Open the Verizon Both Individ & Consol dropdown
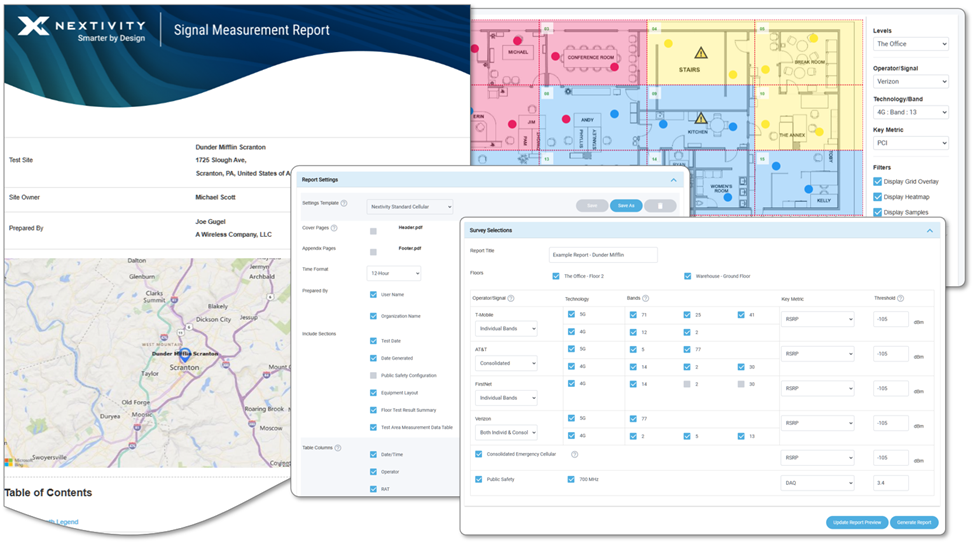The image size is (975, 544). (506, 432)
